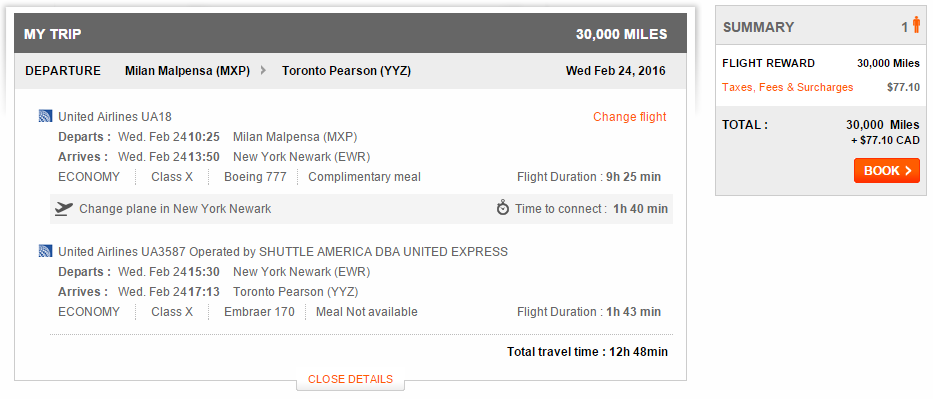Click the 30,000 MILES header total

(621, 34)
